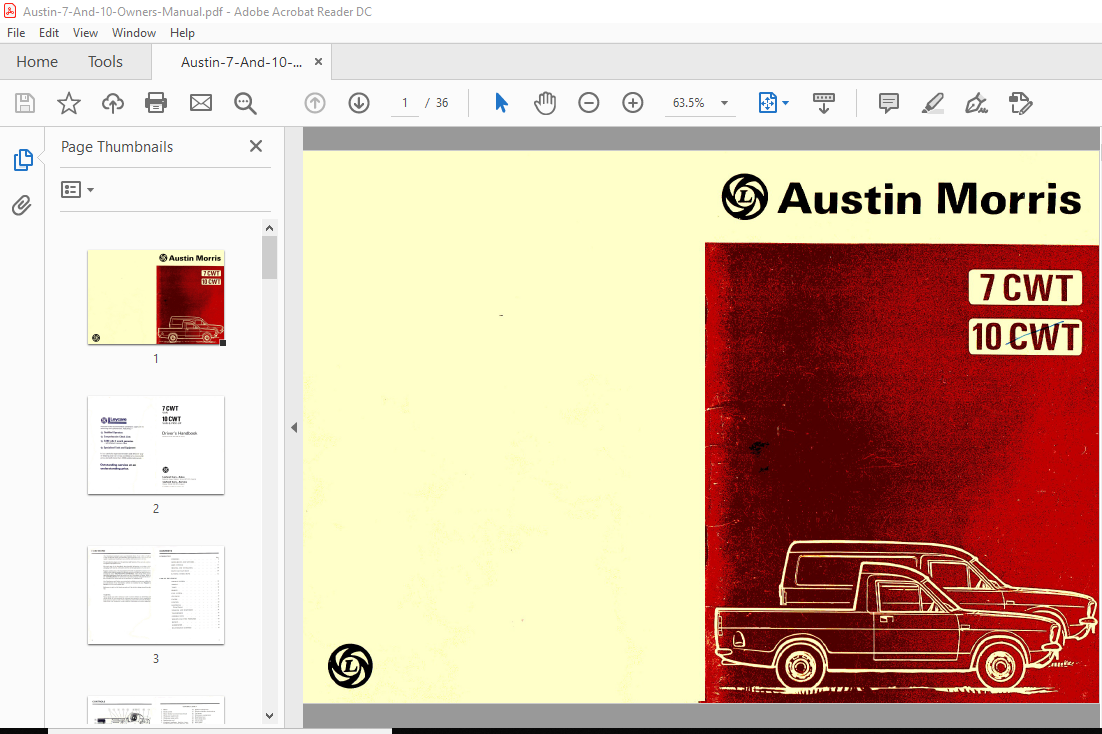
Task: Close the Austin-7-And-10 document tab
Action: [318, 62]
